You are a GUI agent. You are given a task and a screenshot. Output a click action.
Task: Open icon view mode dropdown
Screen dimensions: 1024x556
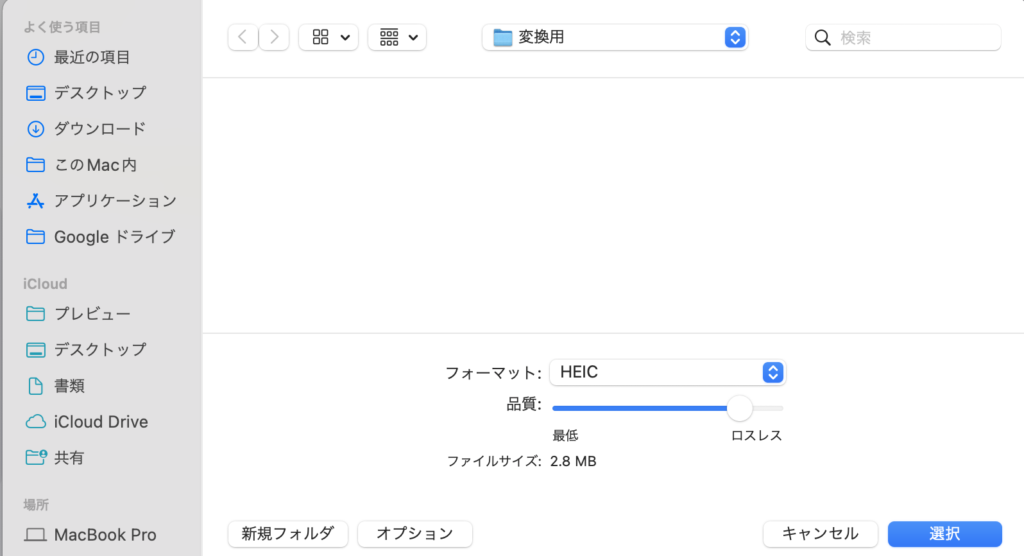[328, 37]
